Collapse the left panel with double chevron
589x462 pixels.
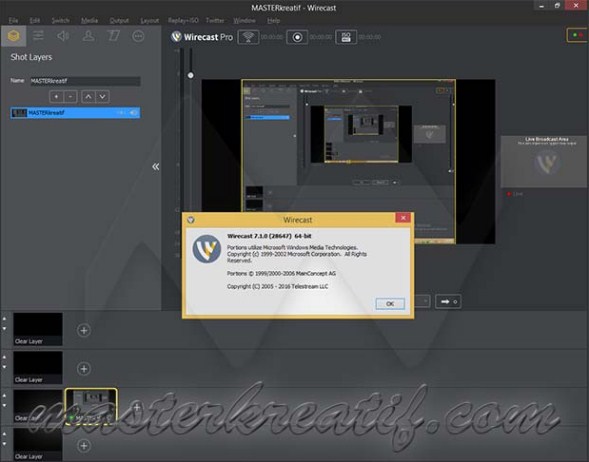point(156,166)
